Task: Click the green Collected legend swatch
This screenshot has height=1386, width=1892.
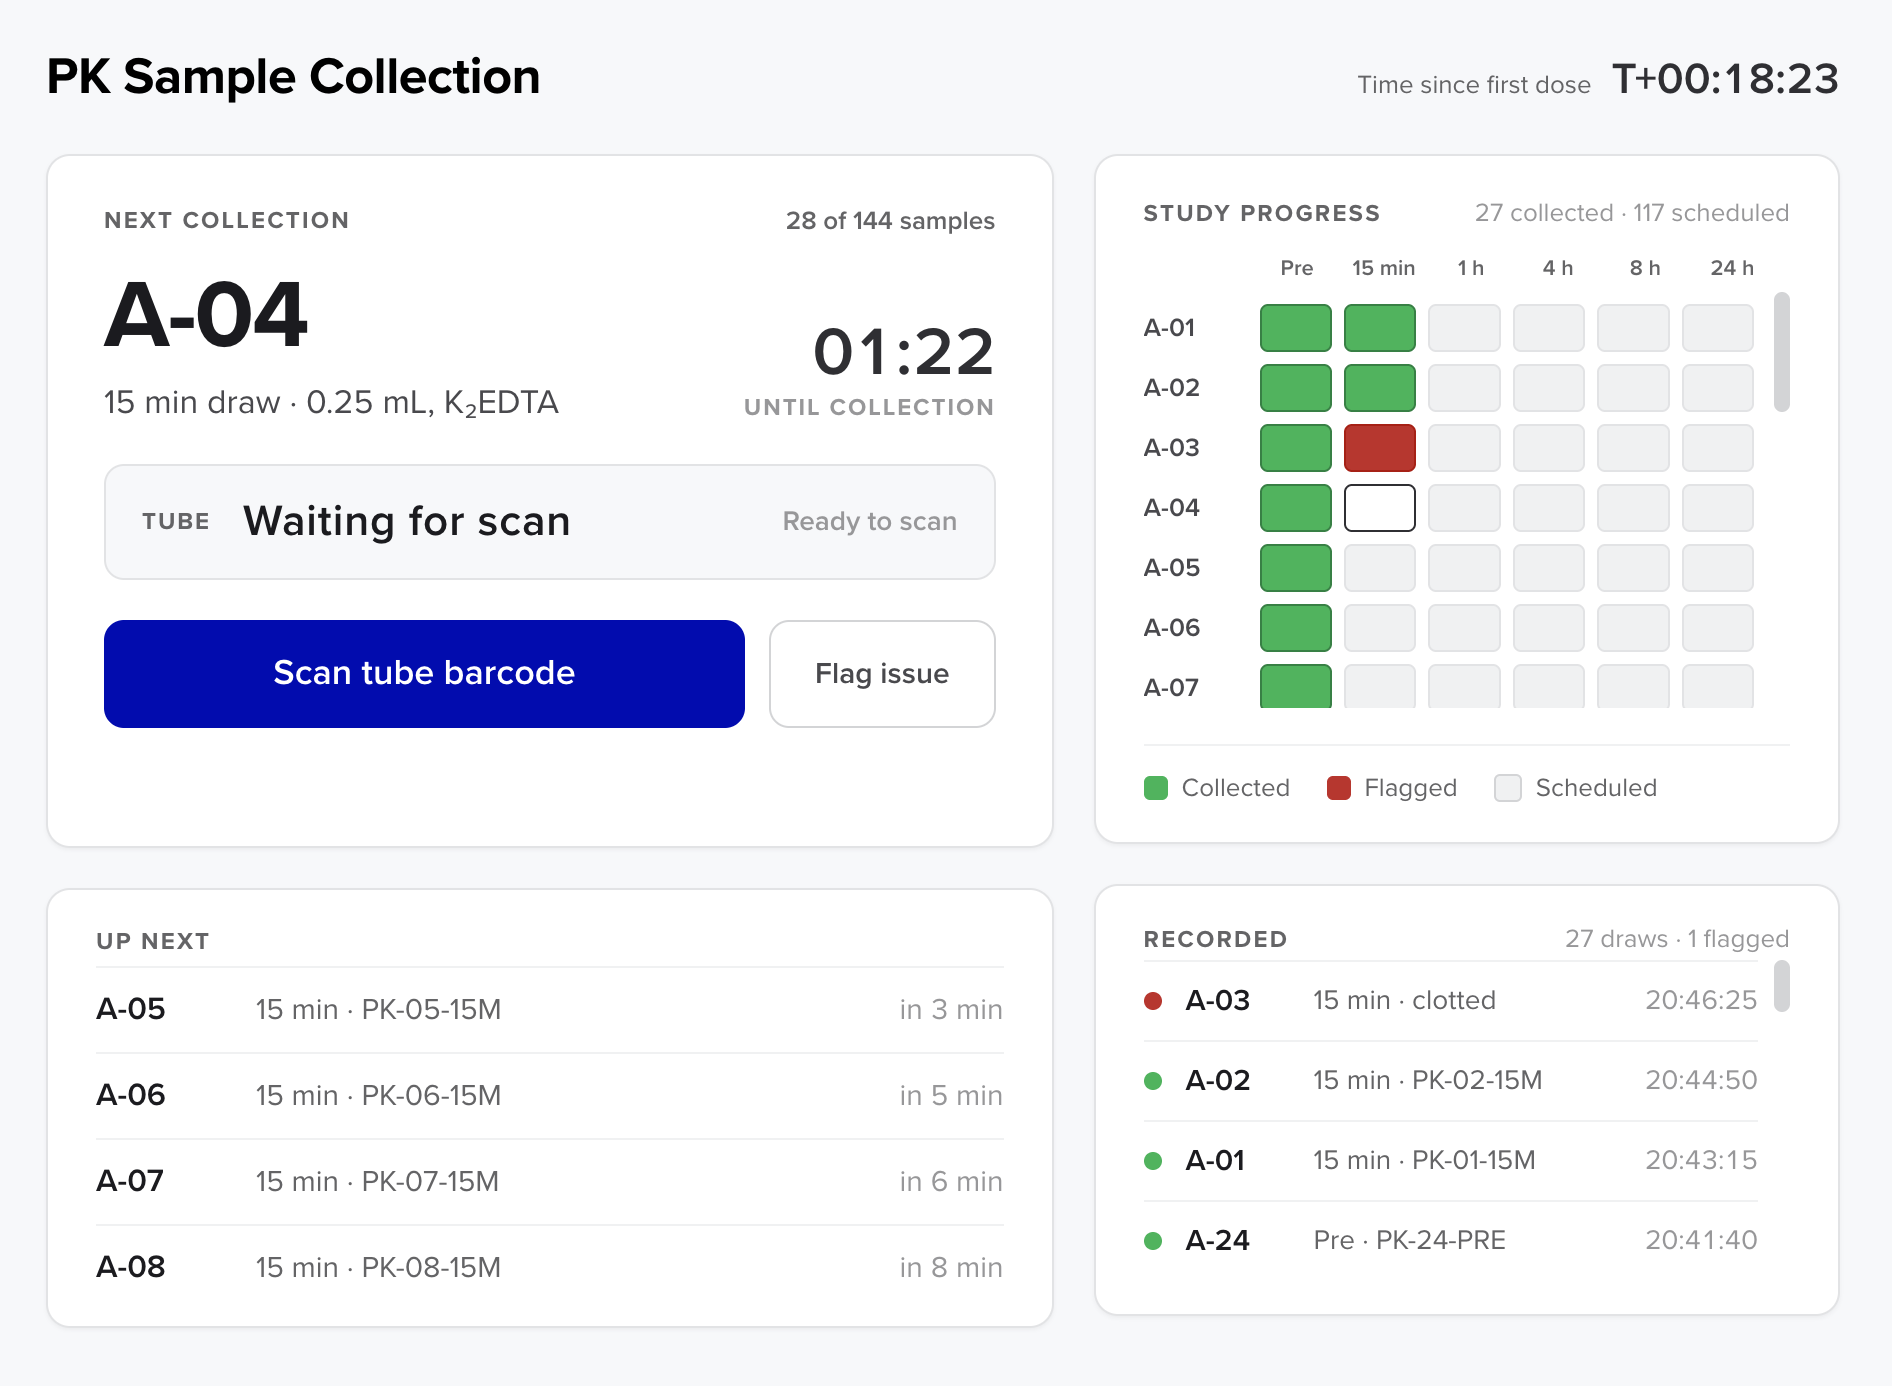Action: click(x=1156, y=788)
